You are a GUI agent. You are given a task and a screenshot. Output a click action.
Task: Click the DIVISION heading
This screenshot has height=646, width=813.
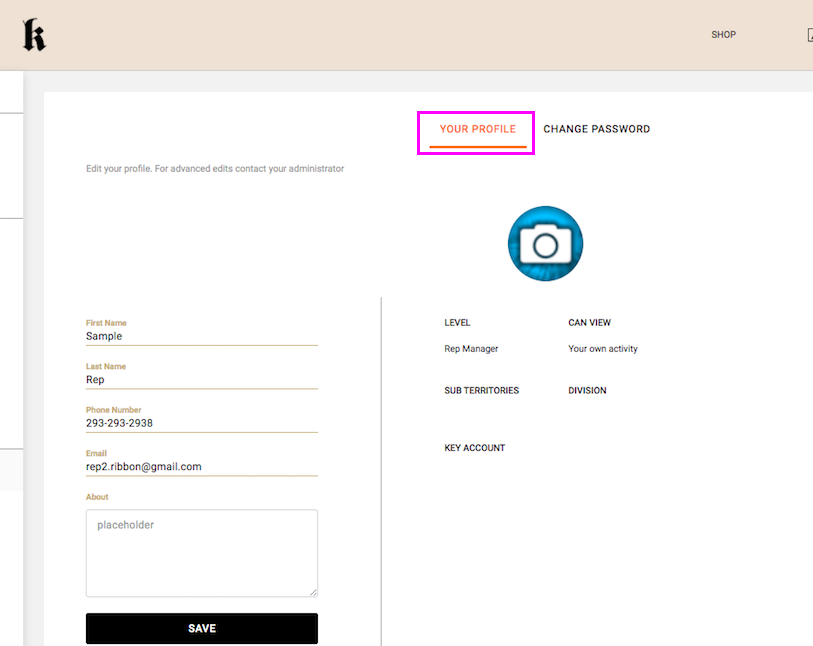click(x=587, y=391)
